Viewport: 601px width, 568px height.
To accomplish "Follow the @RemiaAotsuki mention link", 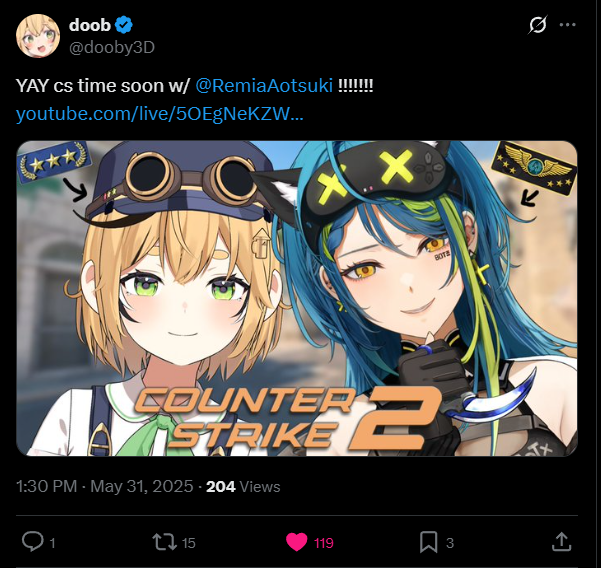I will tap(264, 85).
